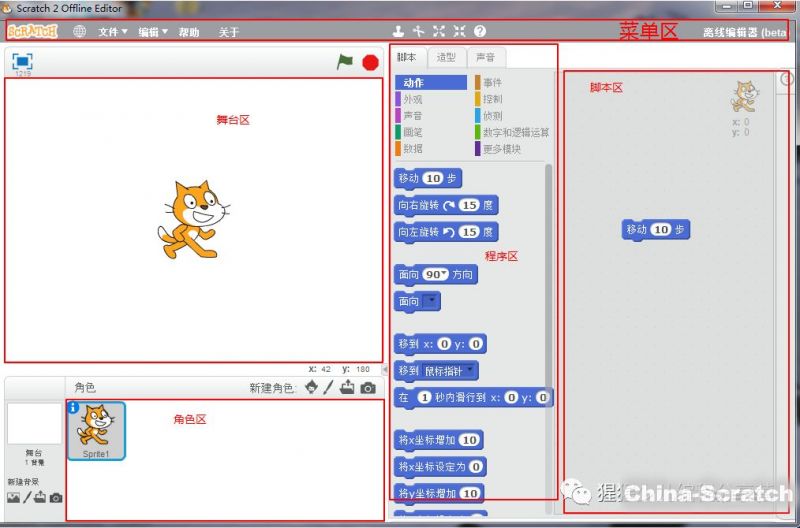
Task: Choose the grow sprite tool
Action: [439, 32]
